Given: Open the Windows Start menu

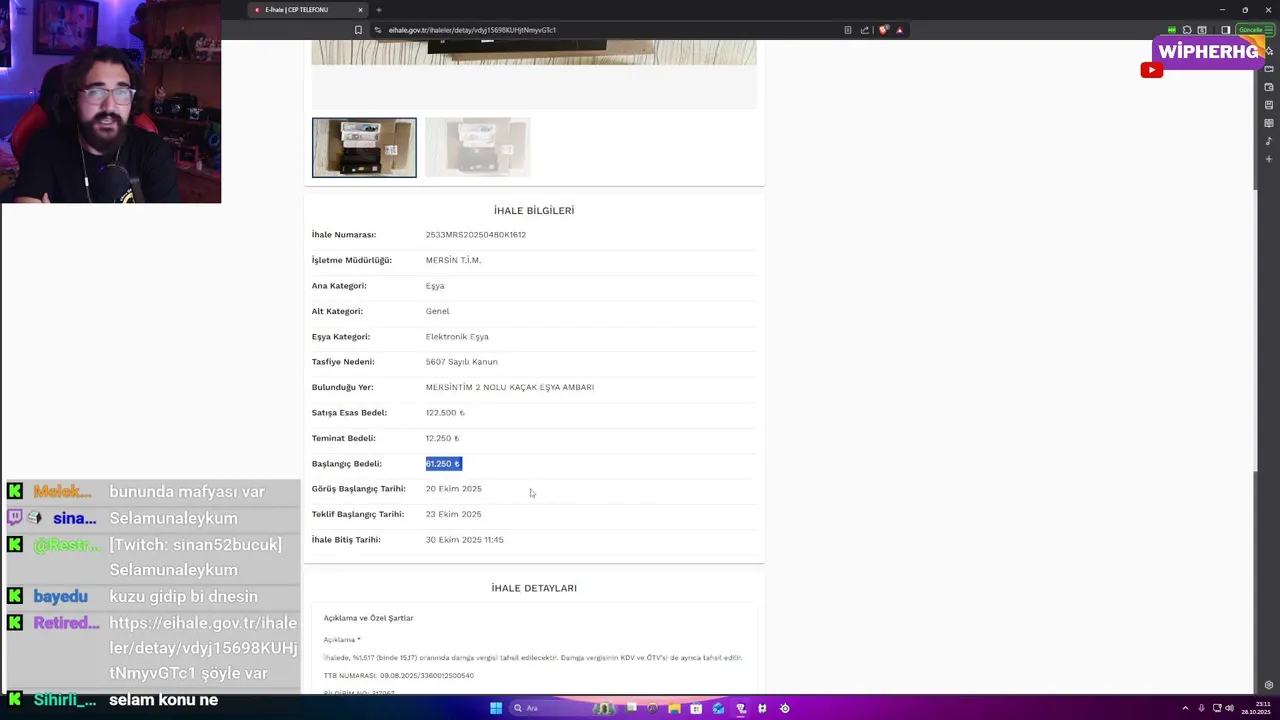Looking at the screenshot, I should (496, 708).
